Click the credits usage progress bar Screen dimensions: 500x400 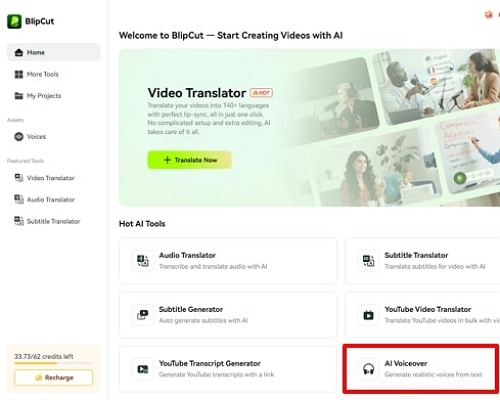point(53,363)
